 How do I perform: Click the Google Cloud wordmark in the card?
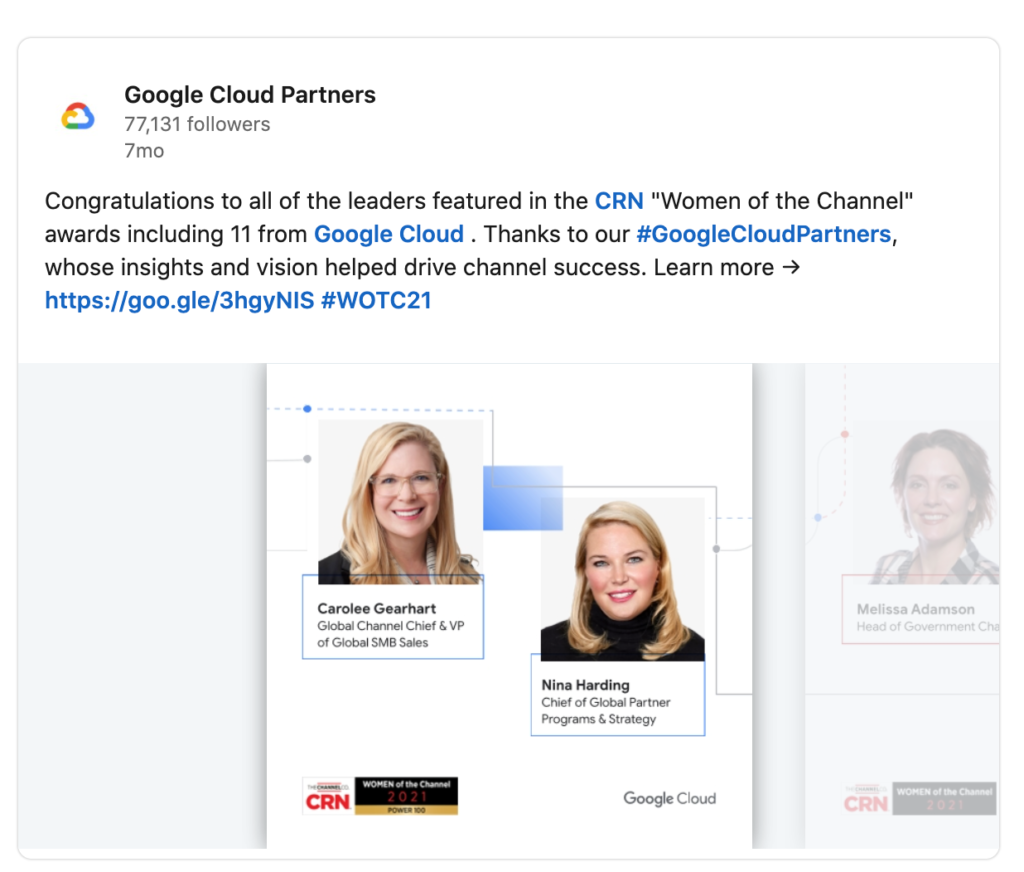669,798
